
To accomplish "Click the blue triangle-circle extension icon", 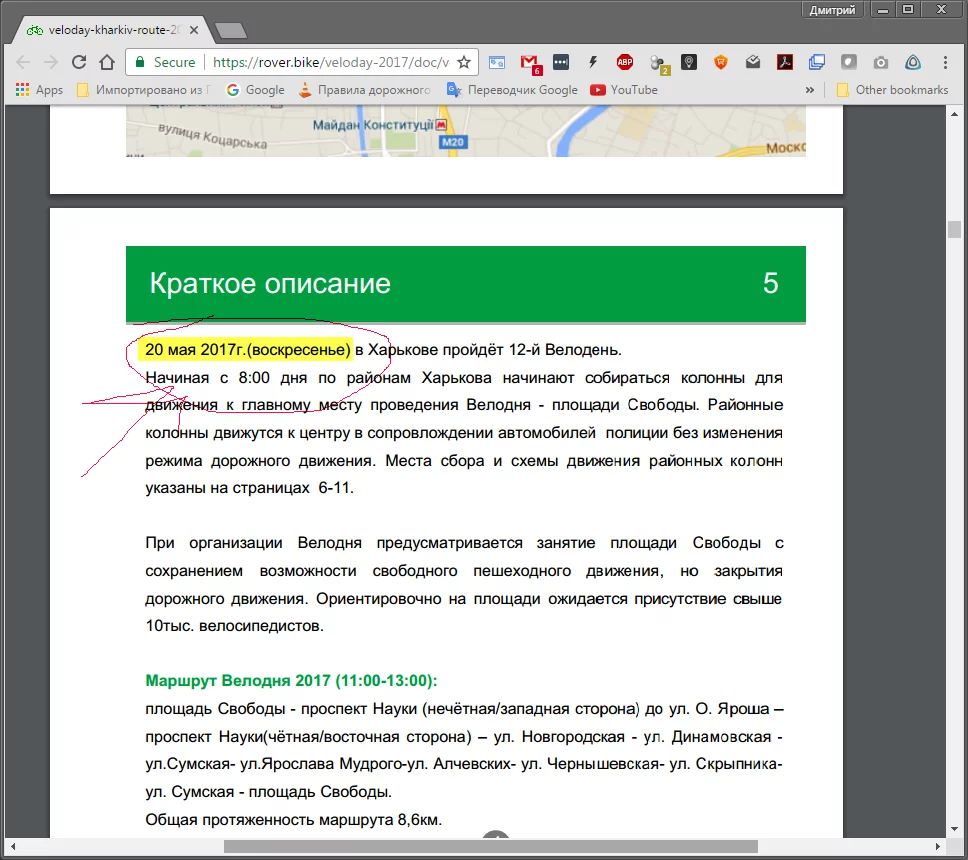I will coord(913,62).
